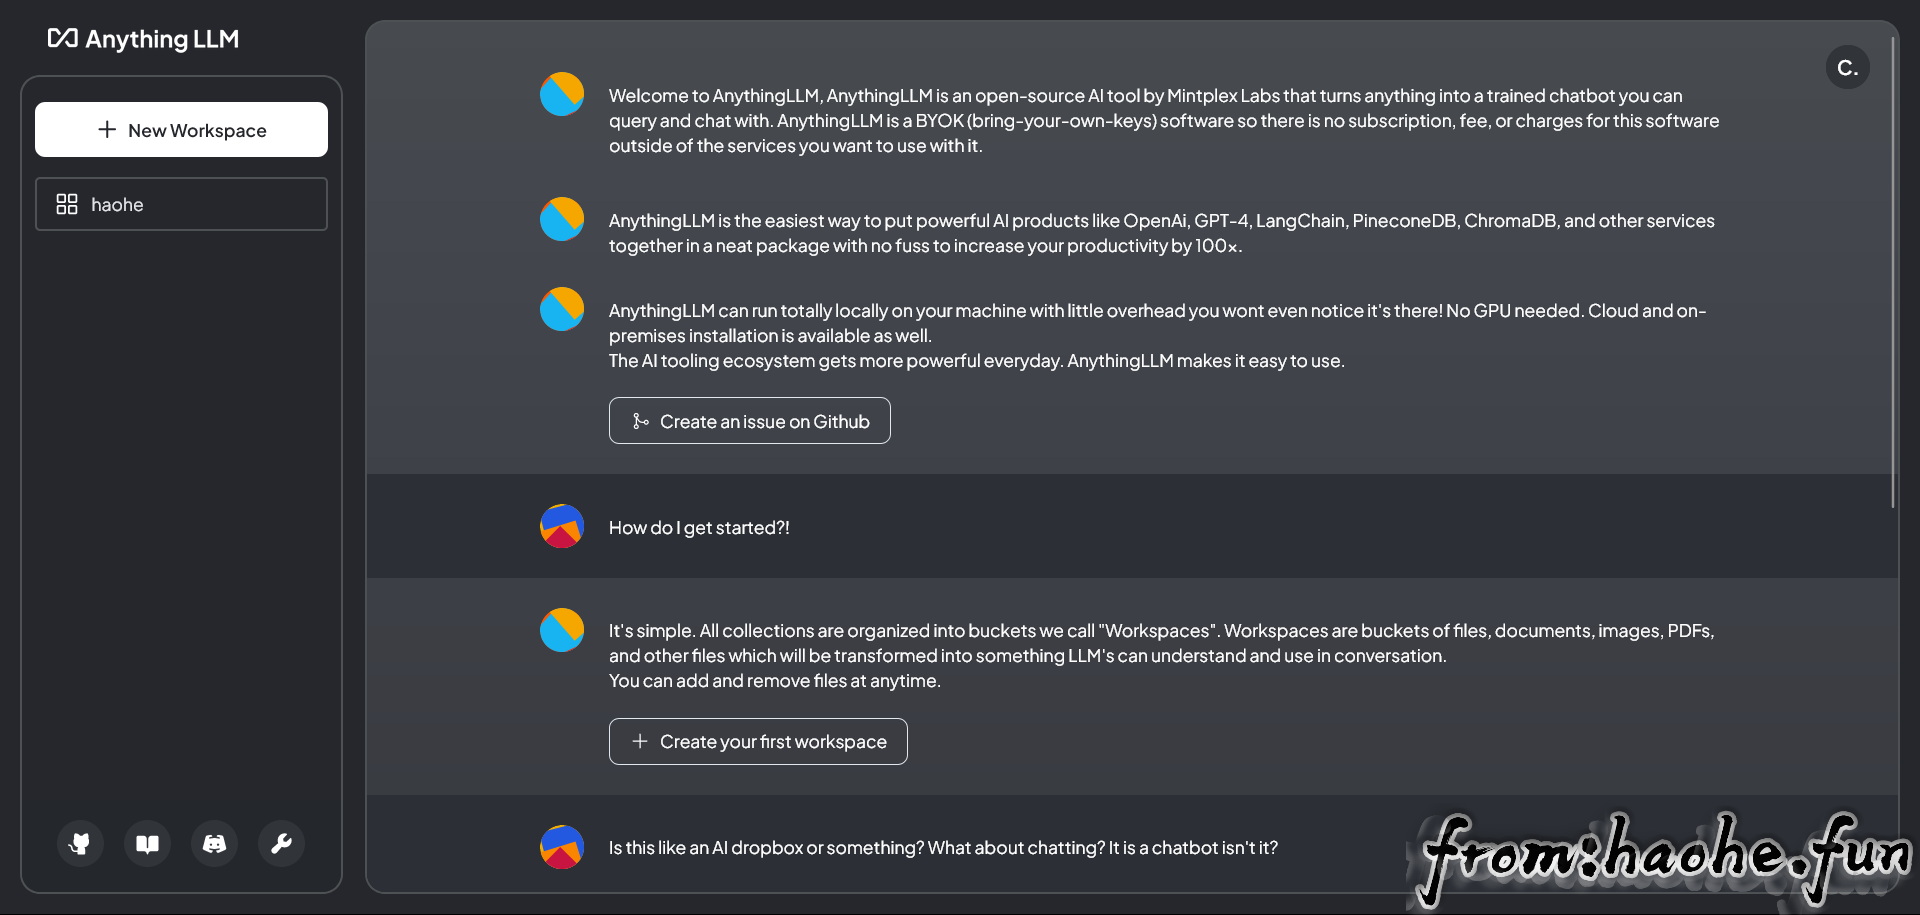Click the plus icon in New Workspace

click(x=107, y=129)
